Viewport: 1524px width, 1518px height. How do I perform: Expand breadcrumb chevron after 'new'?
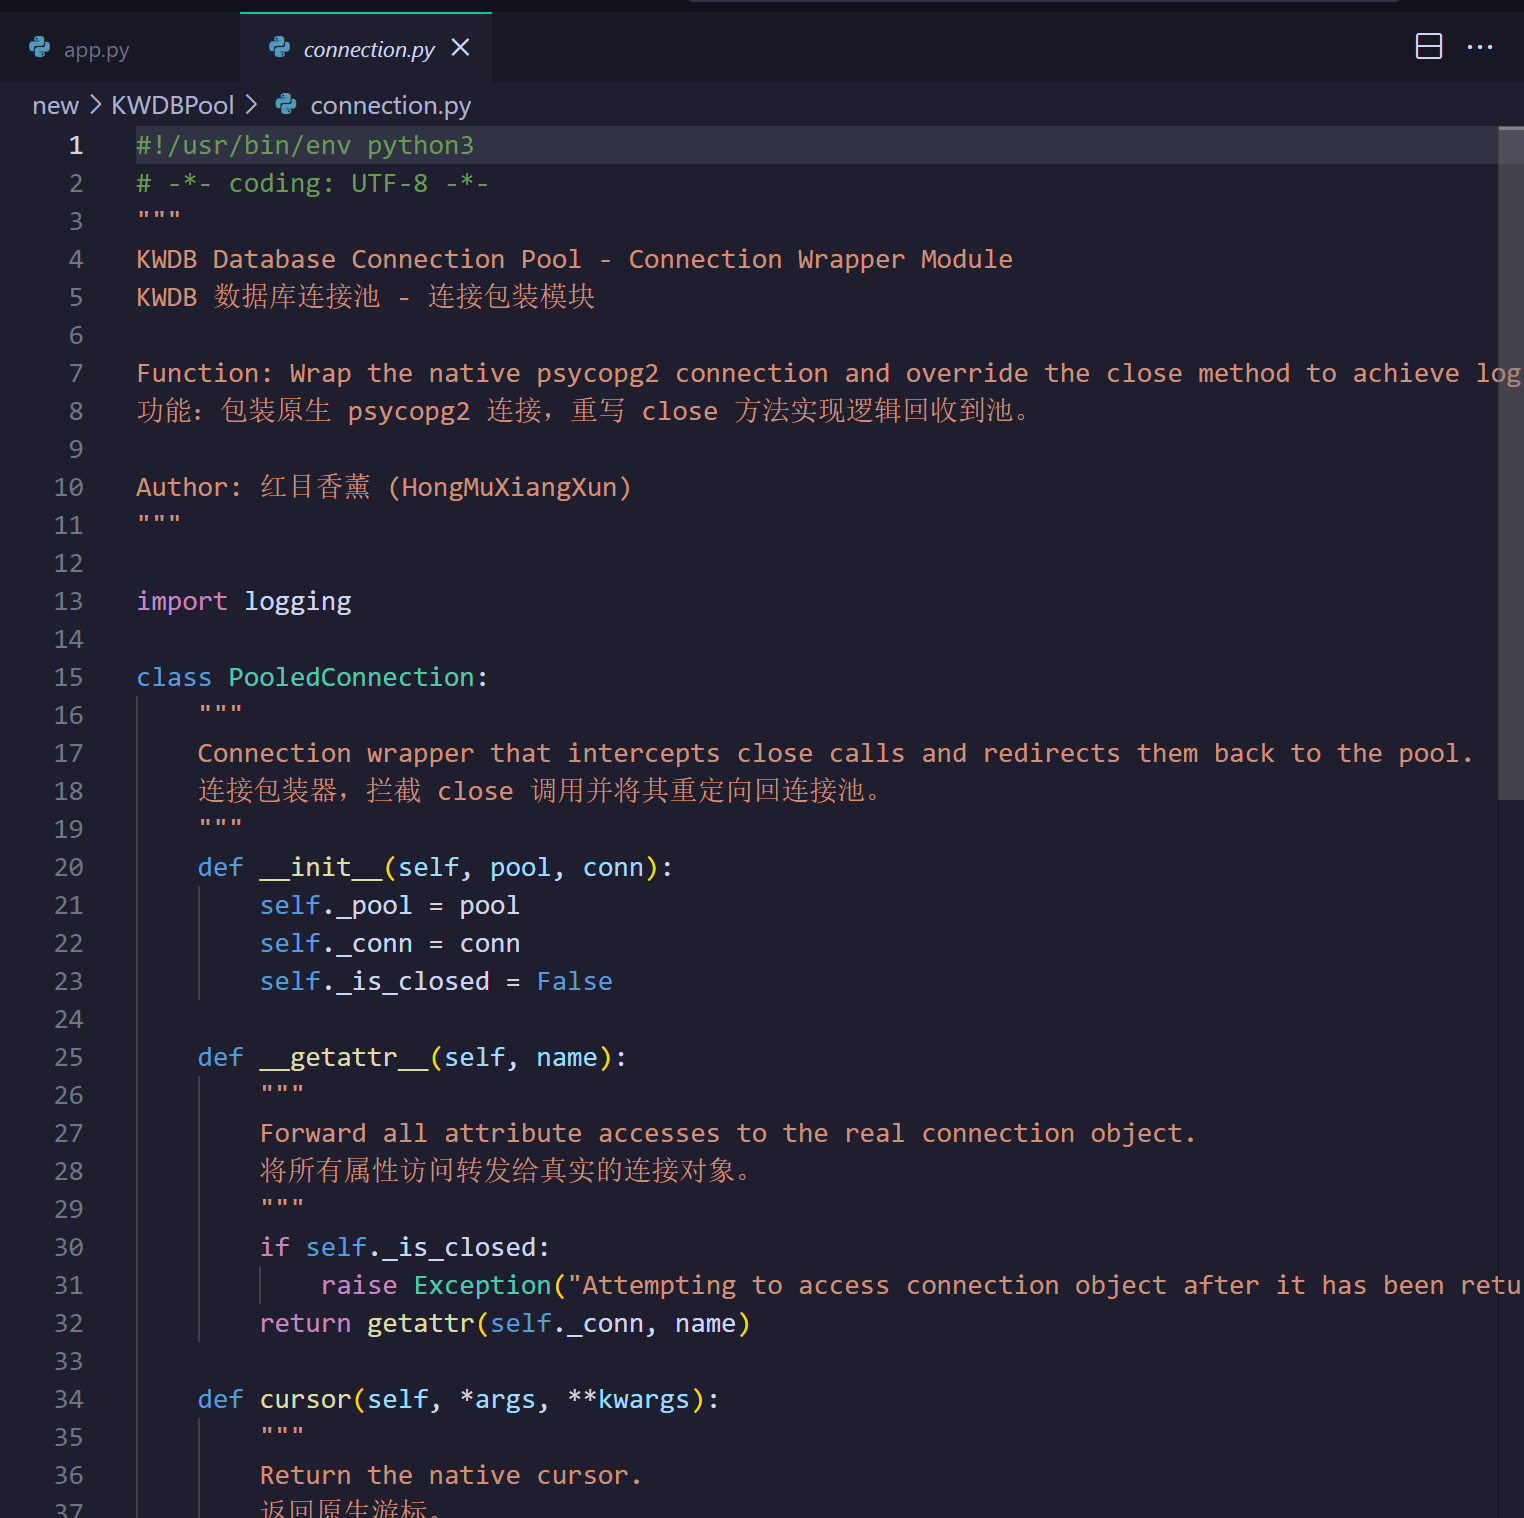point(95,104)
